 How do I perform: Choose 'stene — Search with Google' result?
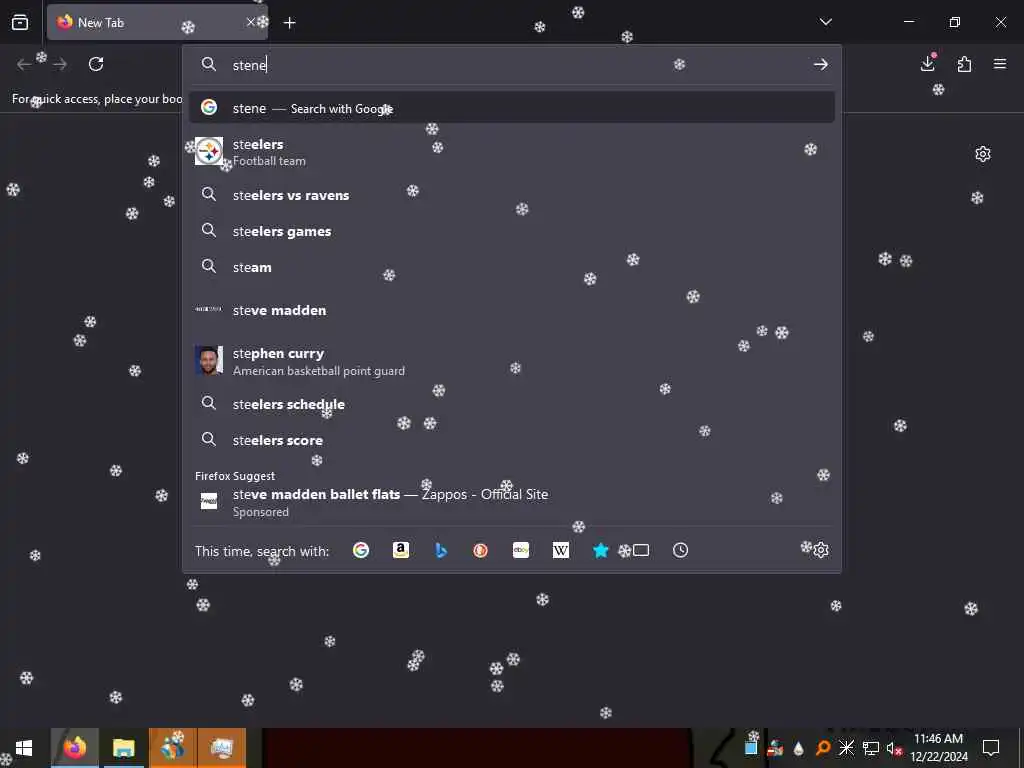point(512,108)
